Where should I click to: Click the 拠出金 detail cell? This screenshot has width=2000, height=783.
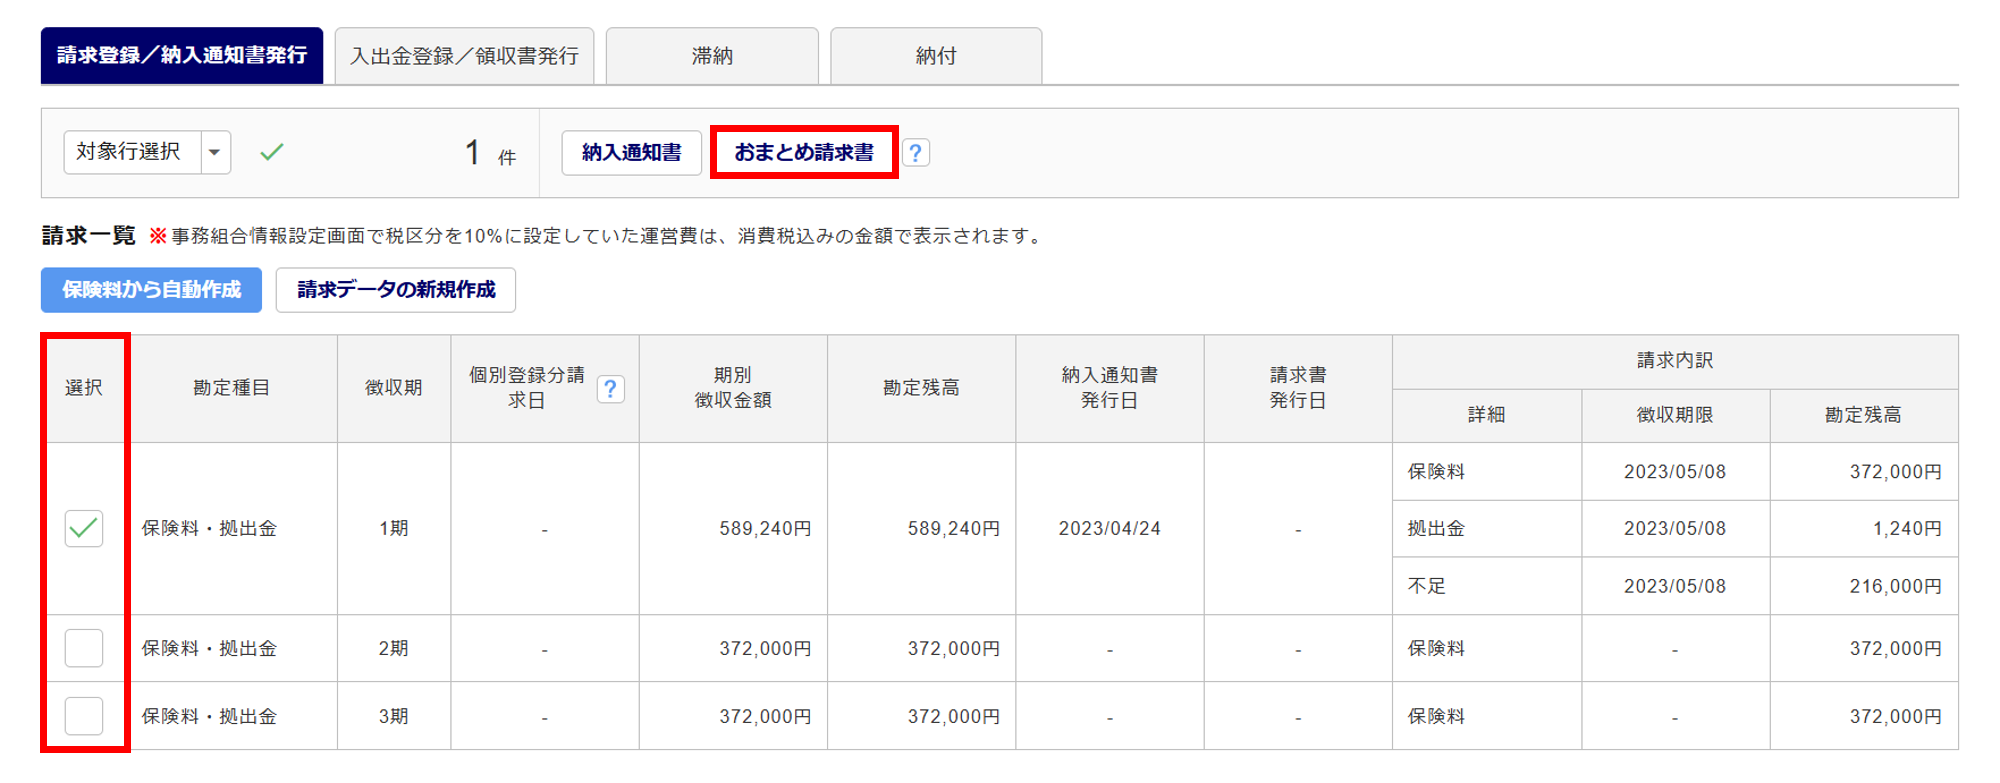1487,528
